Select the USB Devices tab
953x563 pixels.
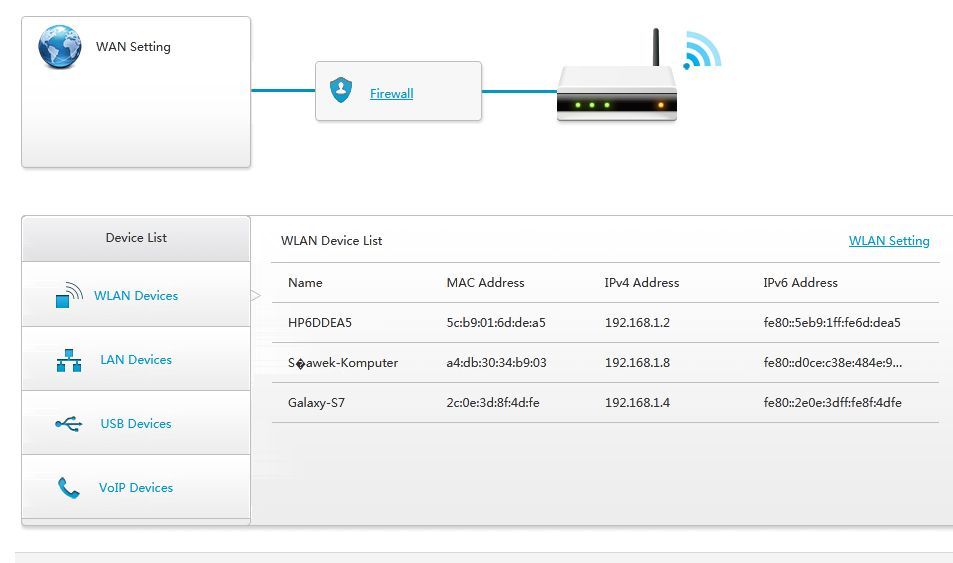[x=136, y=423]
